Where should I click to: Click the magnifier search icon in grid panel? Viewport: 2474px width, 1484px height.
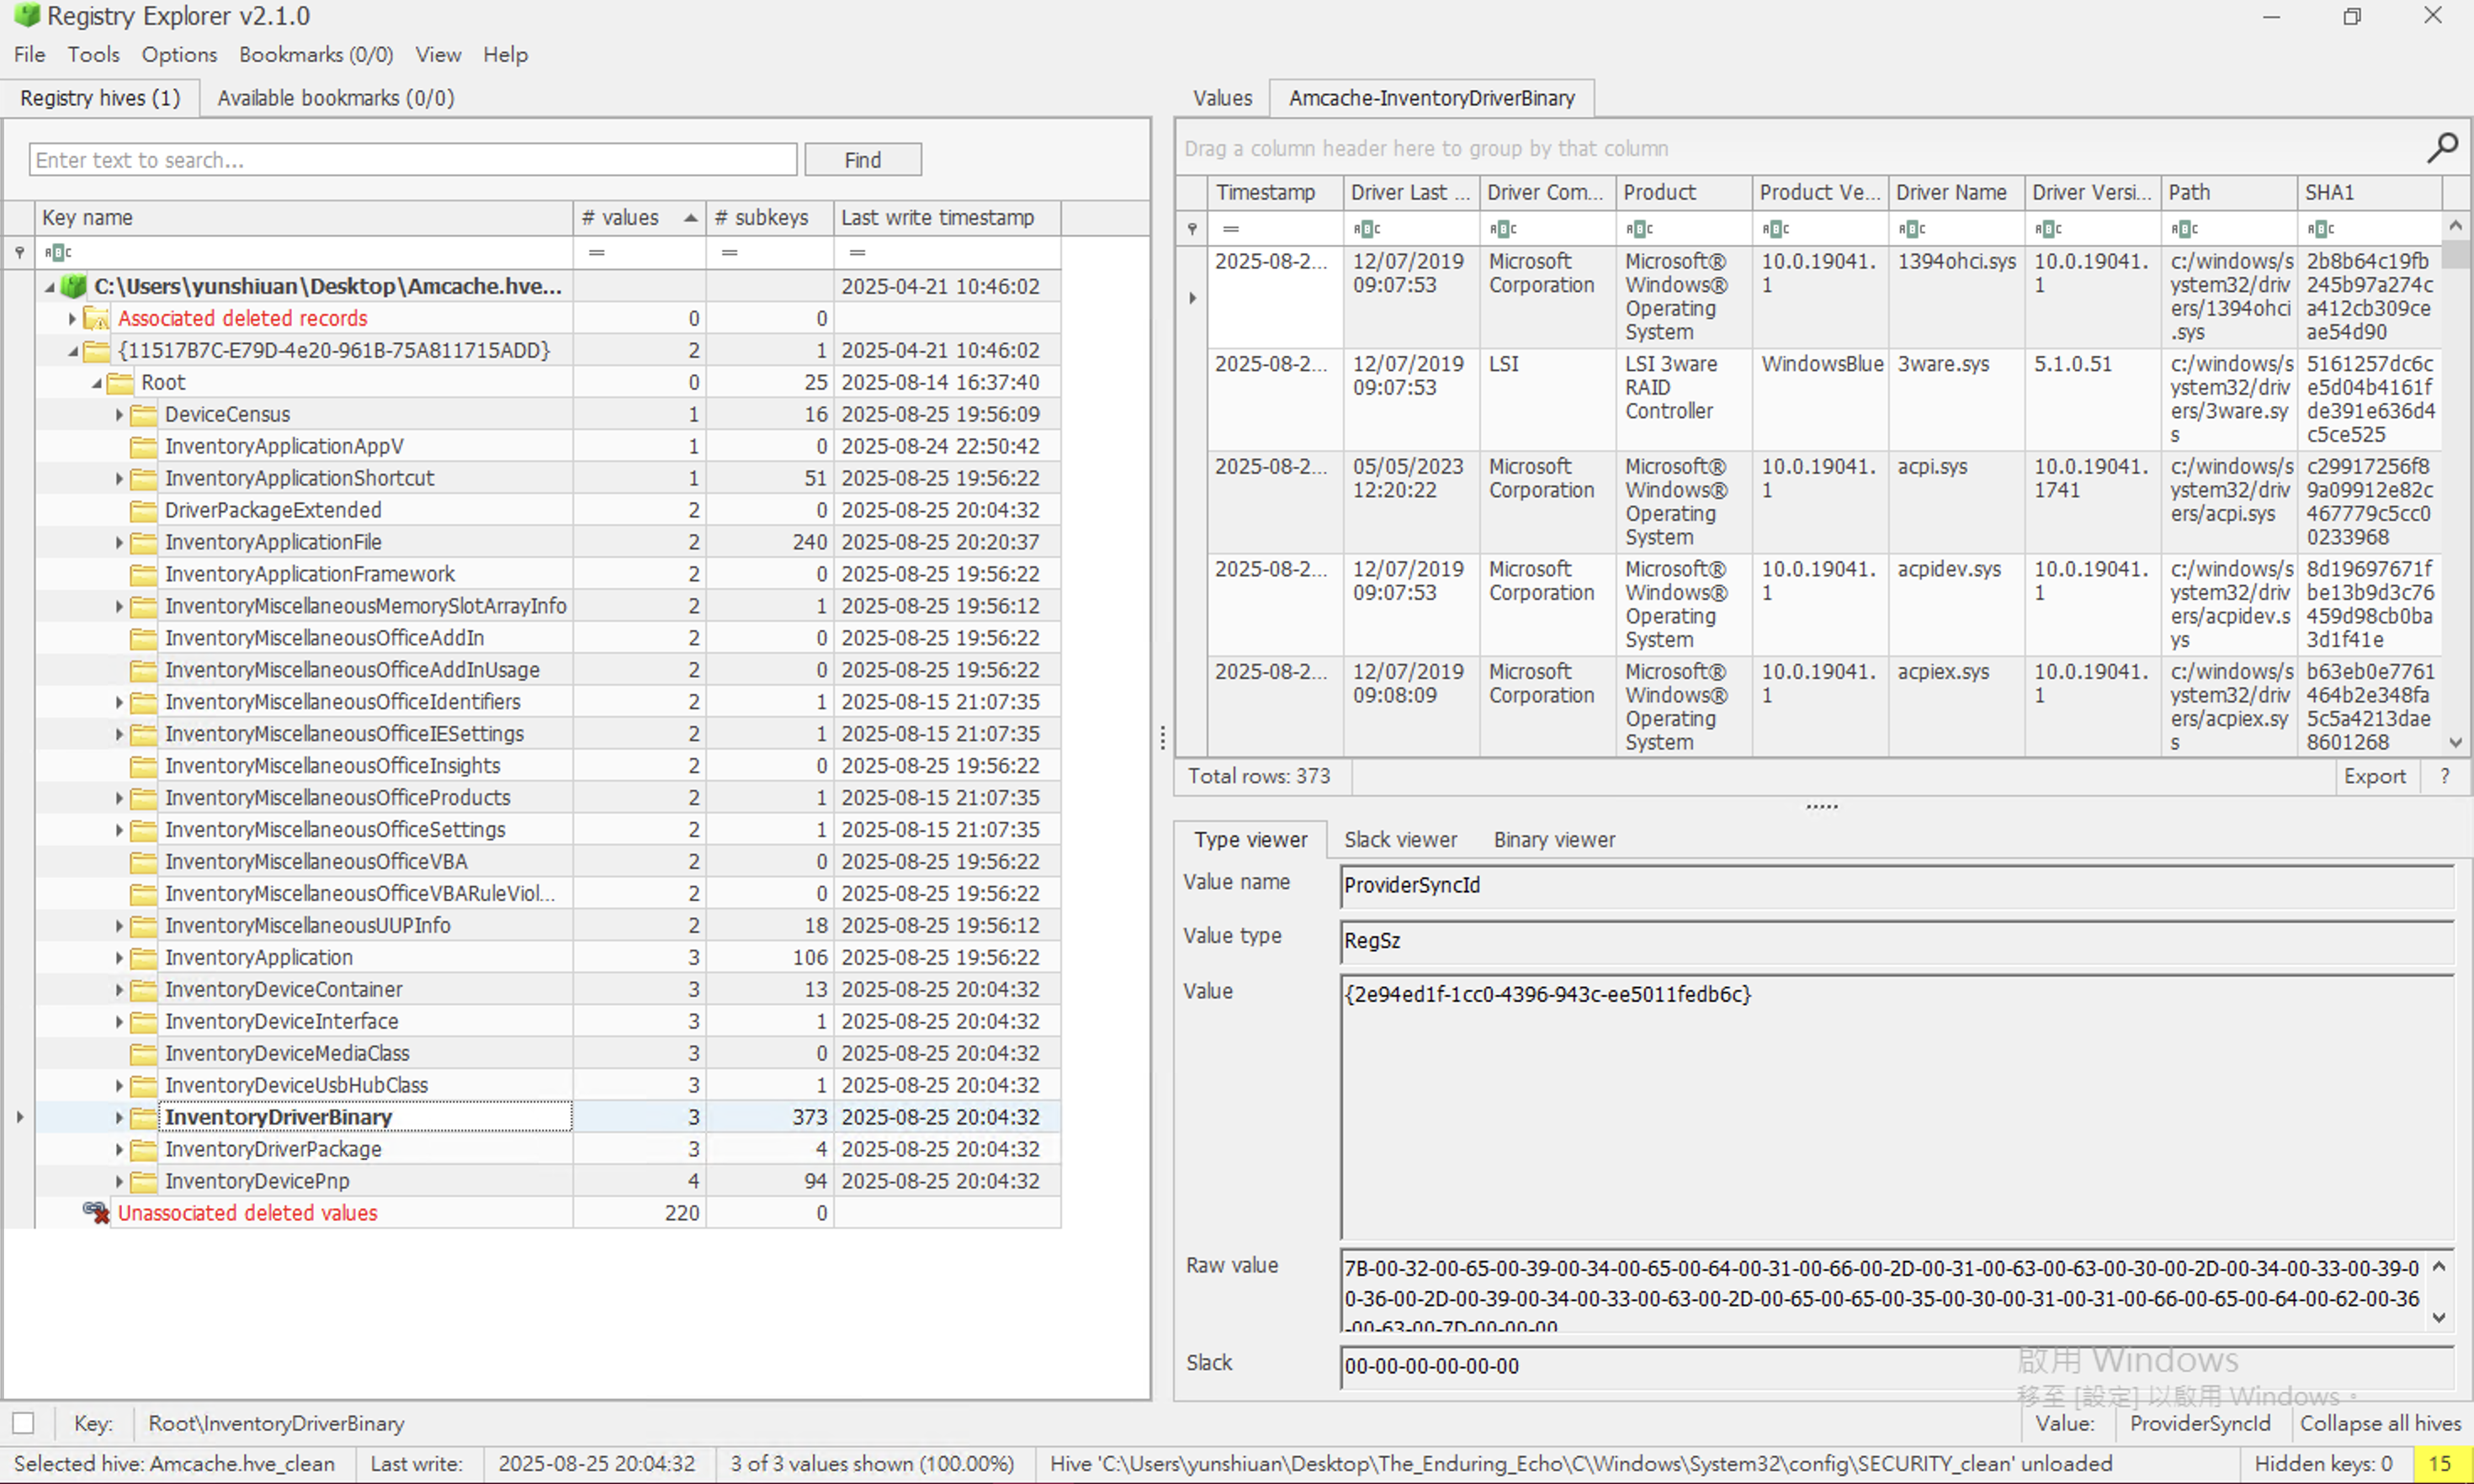2441,148
